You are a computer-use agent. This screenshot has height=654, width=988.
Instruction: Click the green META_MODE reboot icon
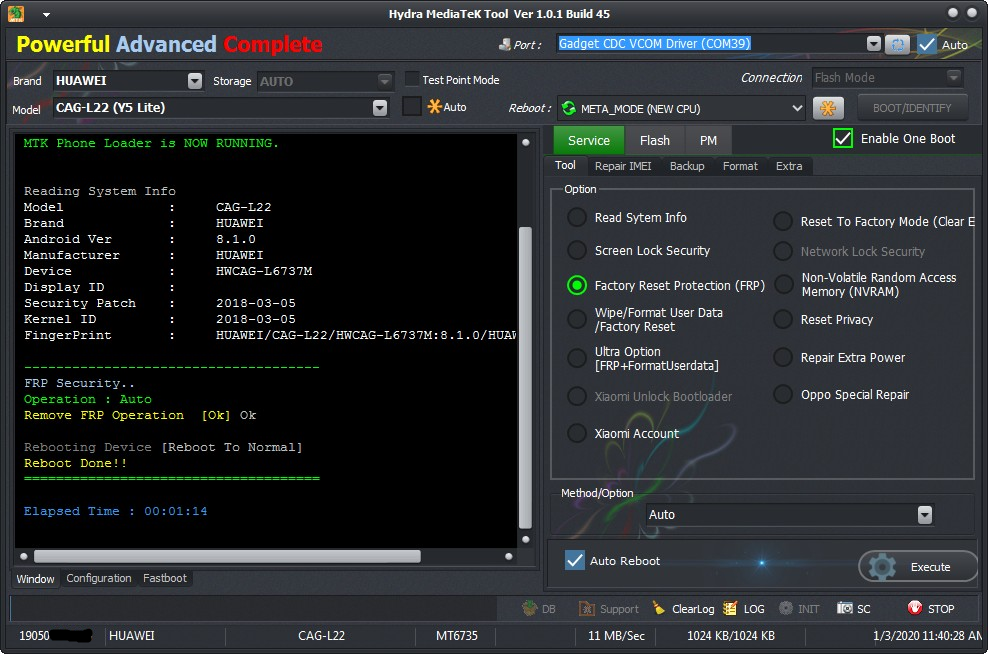(x=568, y=108)
